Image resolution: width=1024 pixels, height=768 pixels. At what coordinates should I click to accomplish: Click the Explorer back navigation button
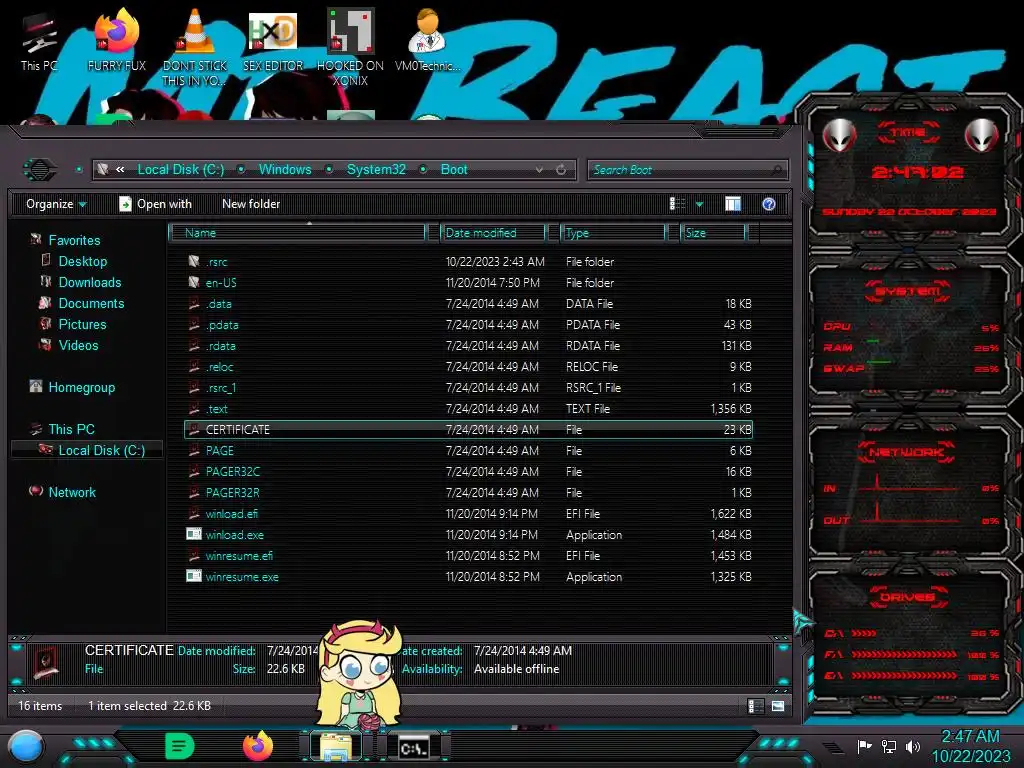tap(40, 170)
